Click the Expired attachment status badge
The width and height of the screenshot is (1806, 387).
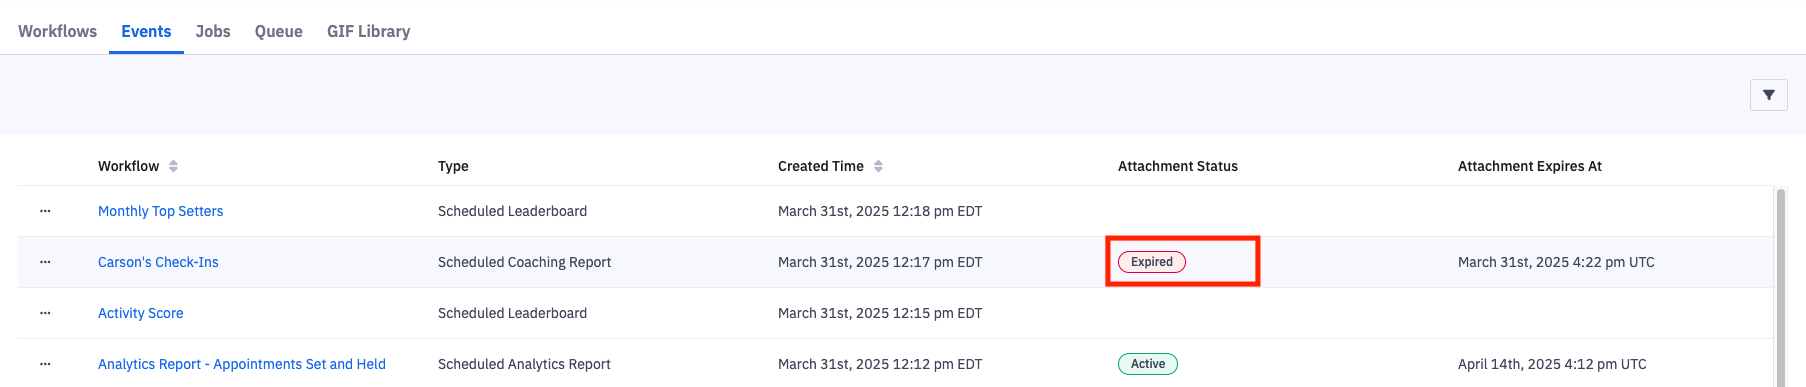point(1152,262)
